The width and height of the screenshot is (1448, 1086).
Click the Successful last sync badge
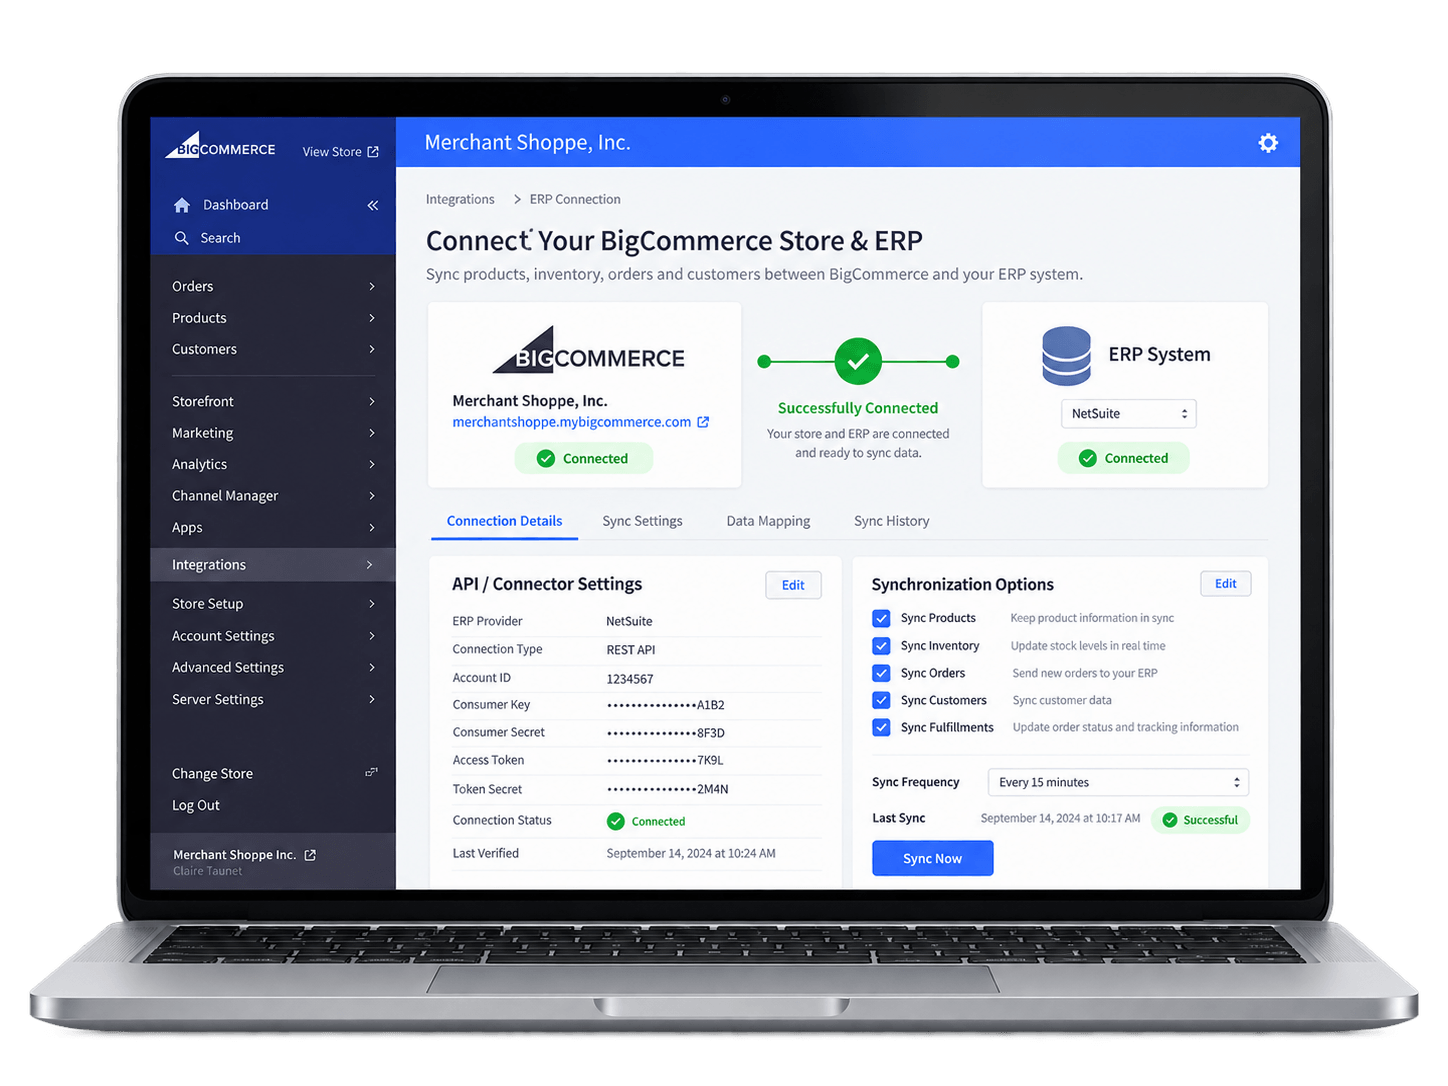click(x=1200, y=820)
